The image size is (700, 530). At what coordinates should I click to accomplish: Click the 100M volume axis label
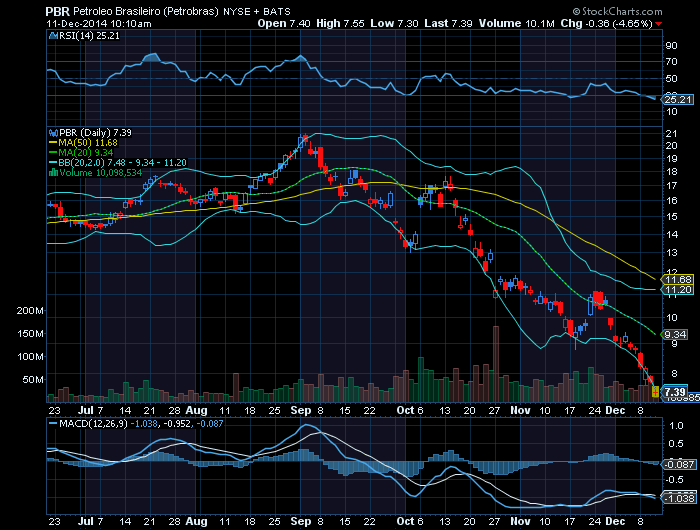(30, 356)
